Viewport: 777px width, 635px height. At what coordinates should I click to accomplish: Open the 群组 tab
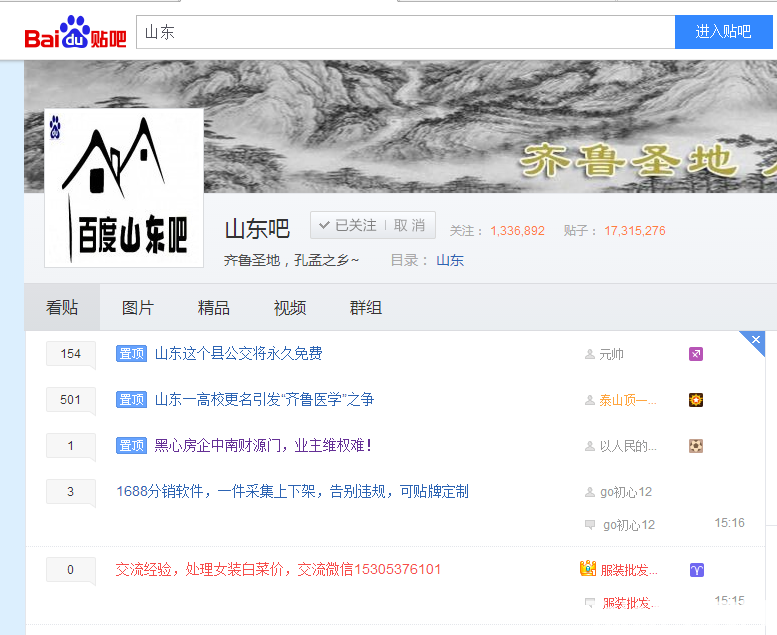coord(366,307)
